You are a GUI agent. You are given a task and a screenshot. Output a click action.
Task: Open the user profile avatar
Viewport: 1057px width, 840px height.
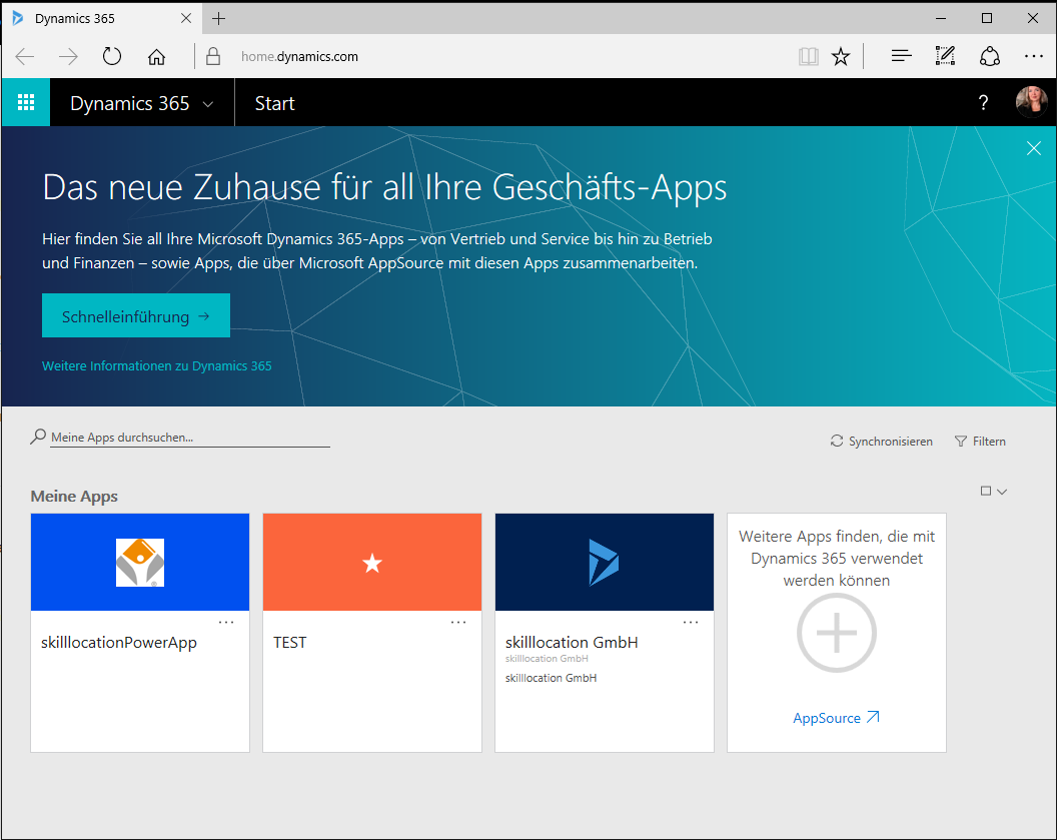[x=1031, y=102]
